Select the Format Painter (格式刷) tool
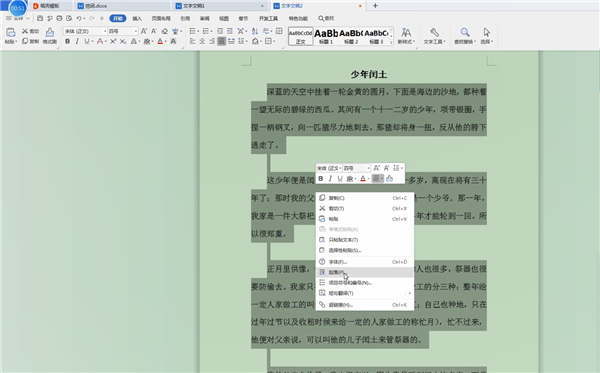Screen dimensions: 600x373 [x=50, y=36]
